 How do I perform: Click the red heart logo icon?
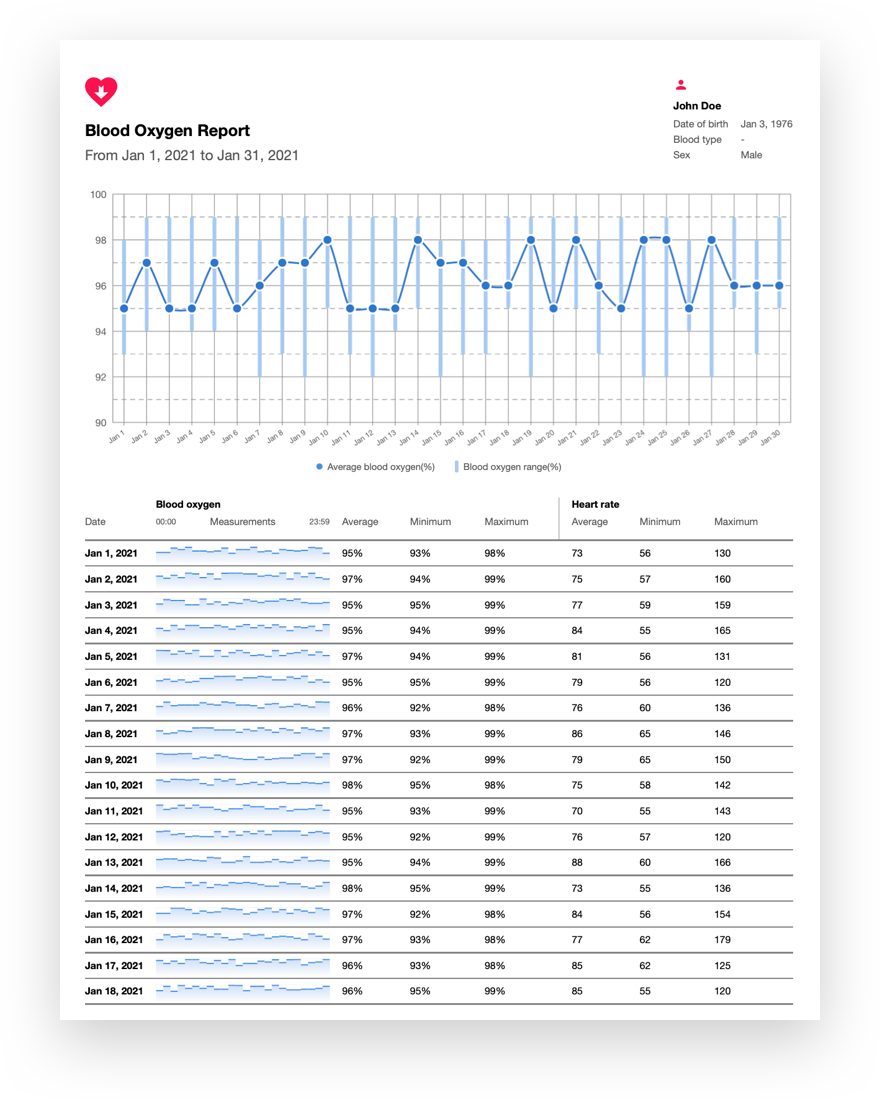[101, 91]
